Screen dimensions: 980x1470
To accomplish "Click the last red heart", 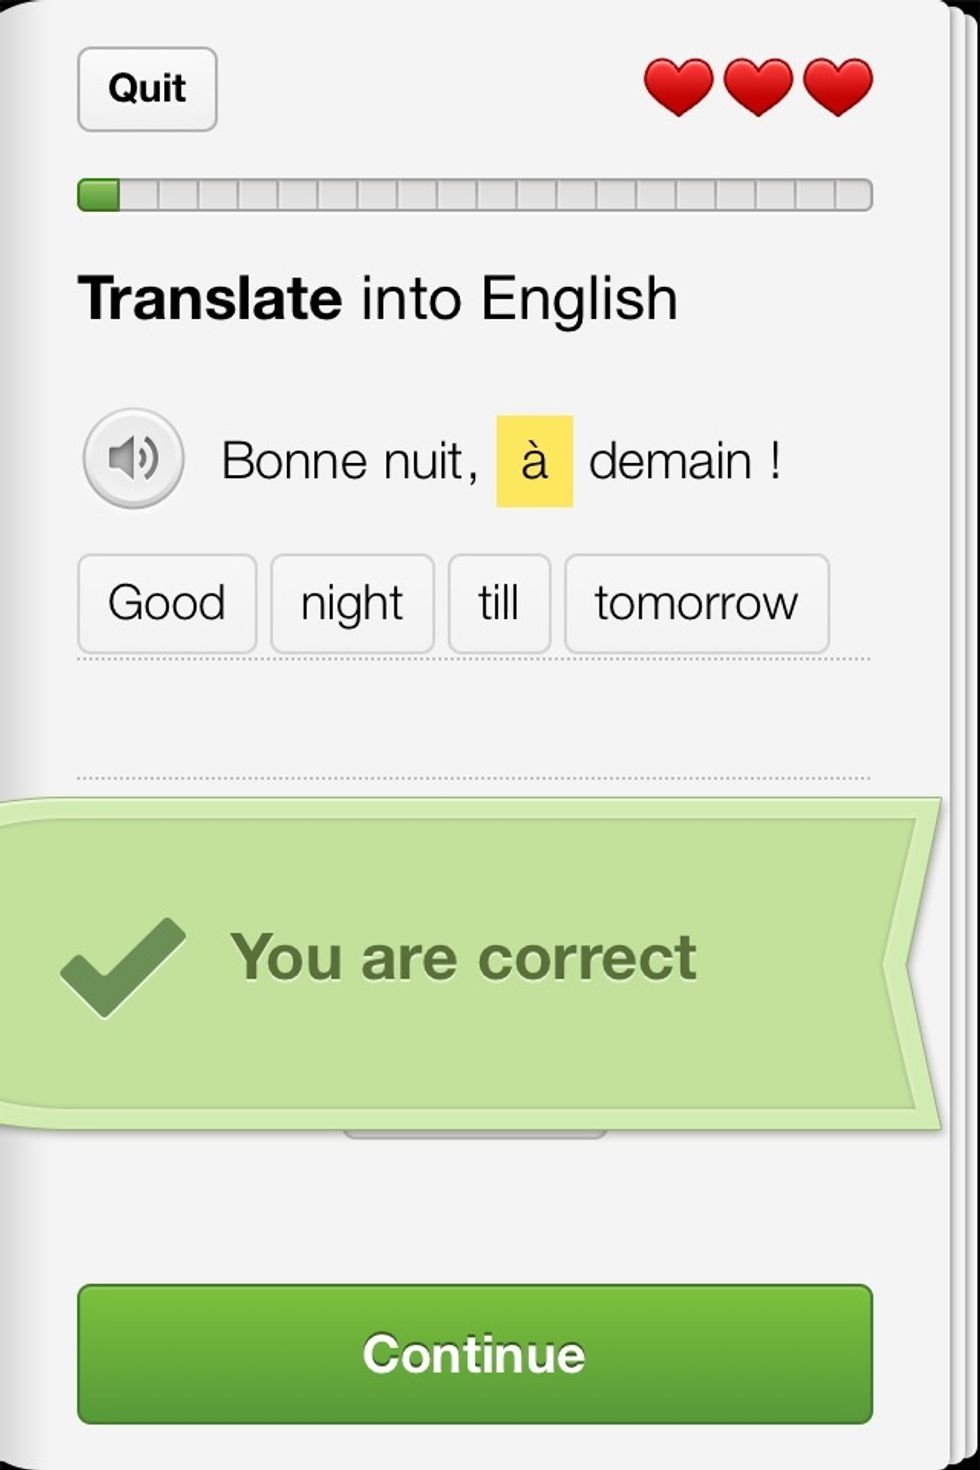I will [838, 86].
